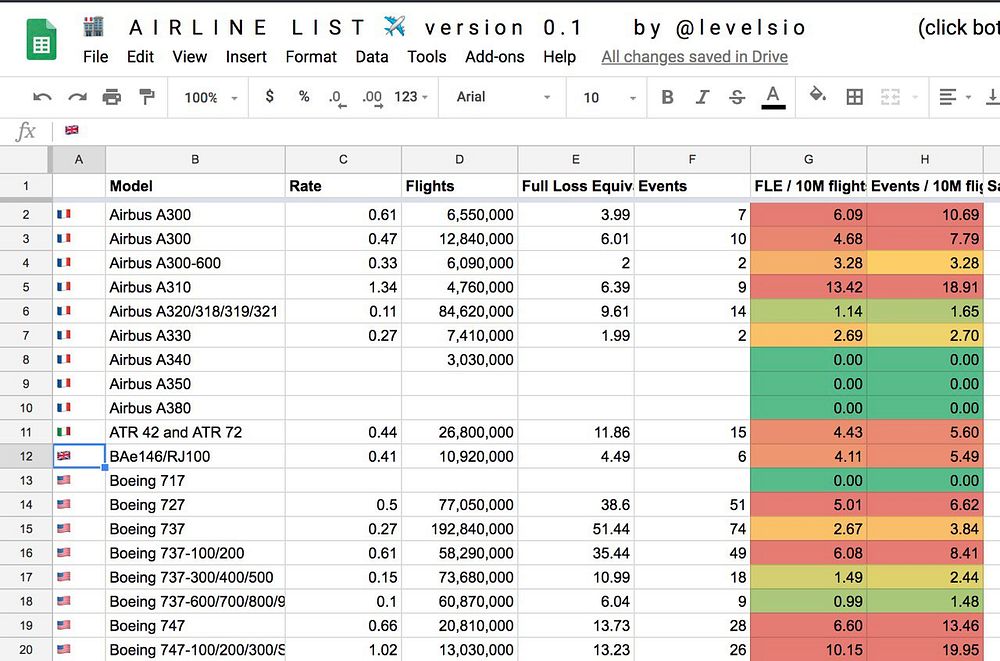
Task: Open the File menu
Action: [x=96, y=57]
